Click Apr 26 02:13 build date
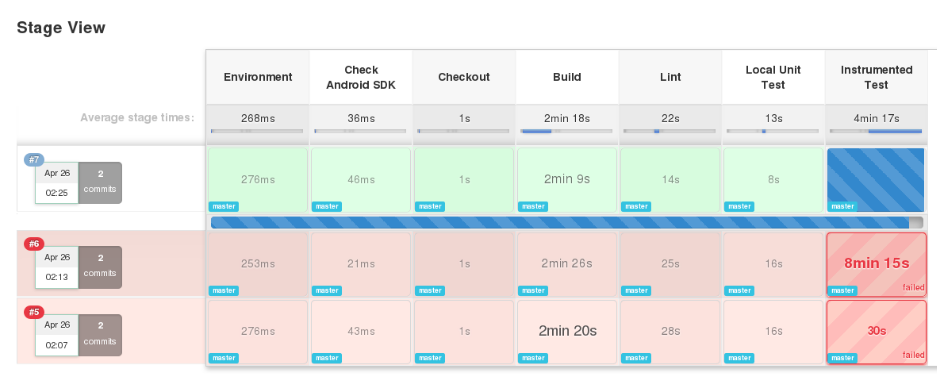 [x=57, y=267]
